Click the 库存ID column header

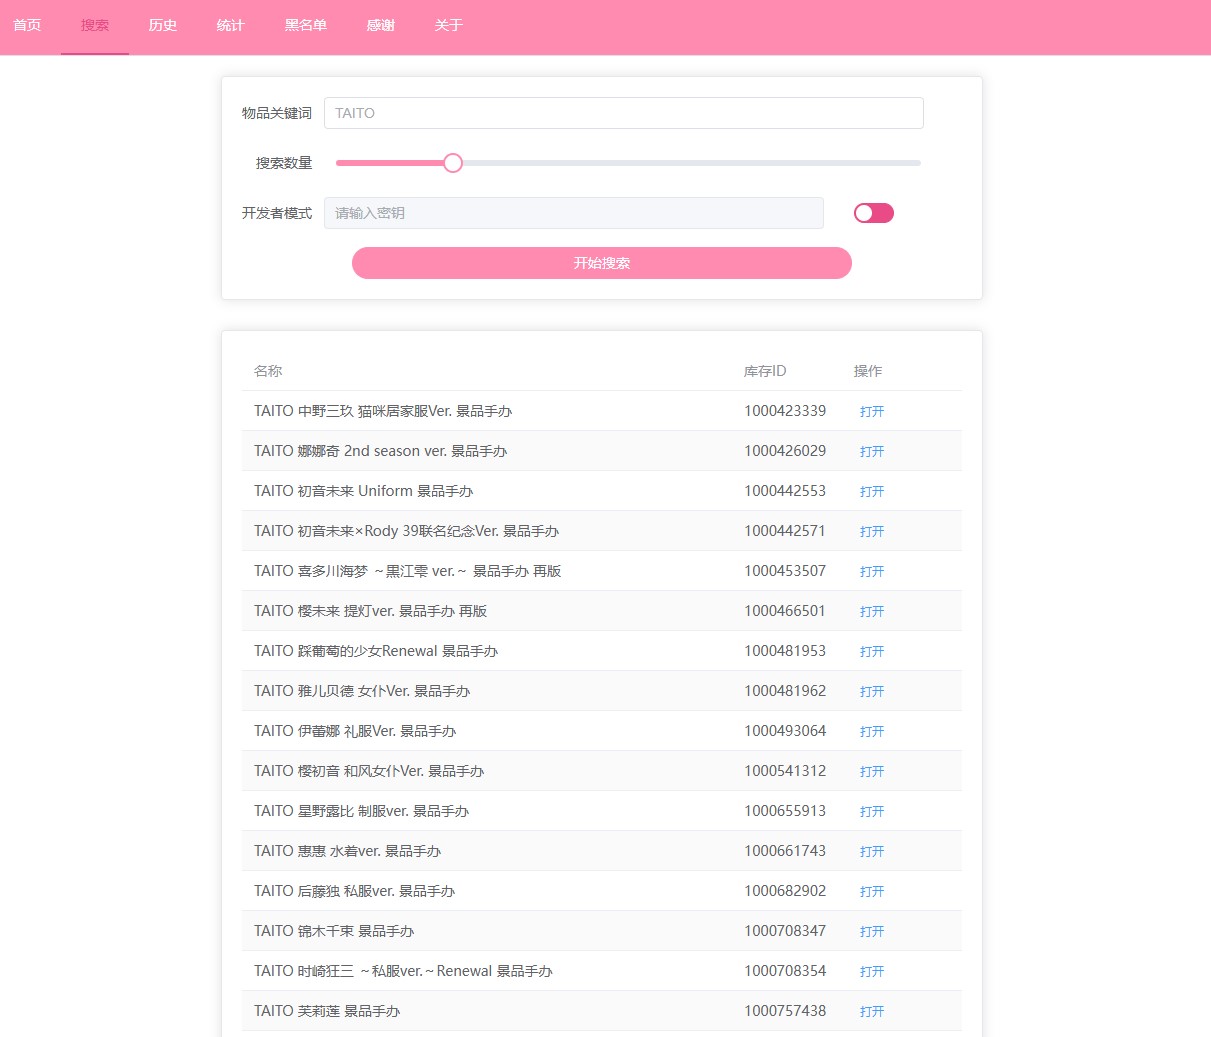point(765,371)
